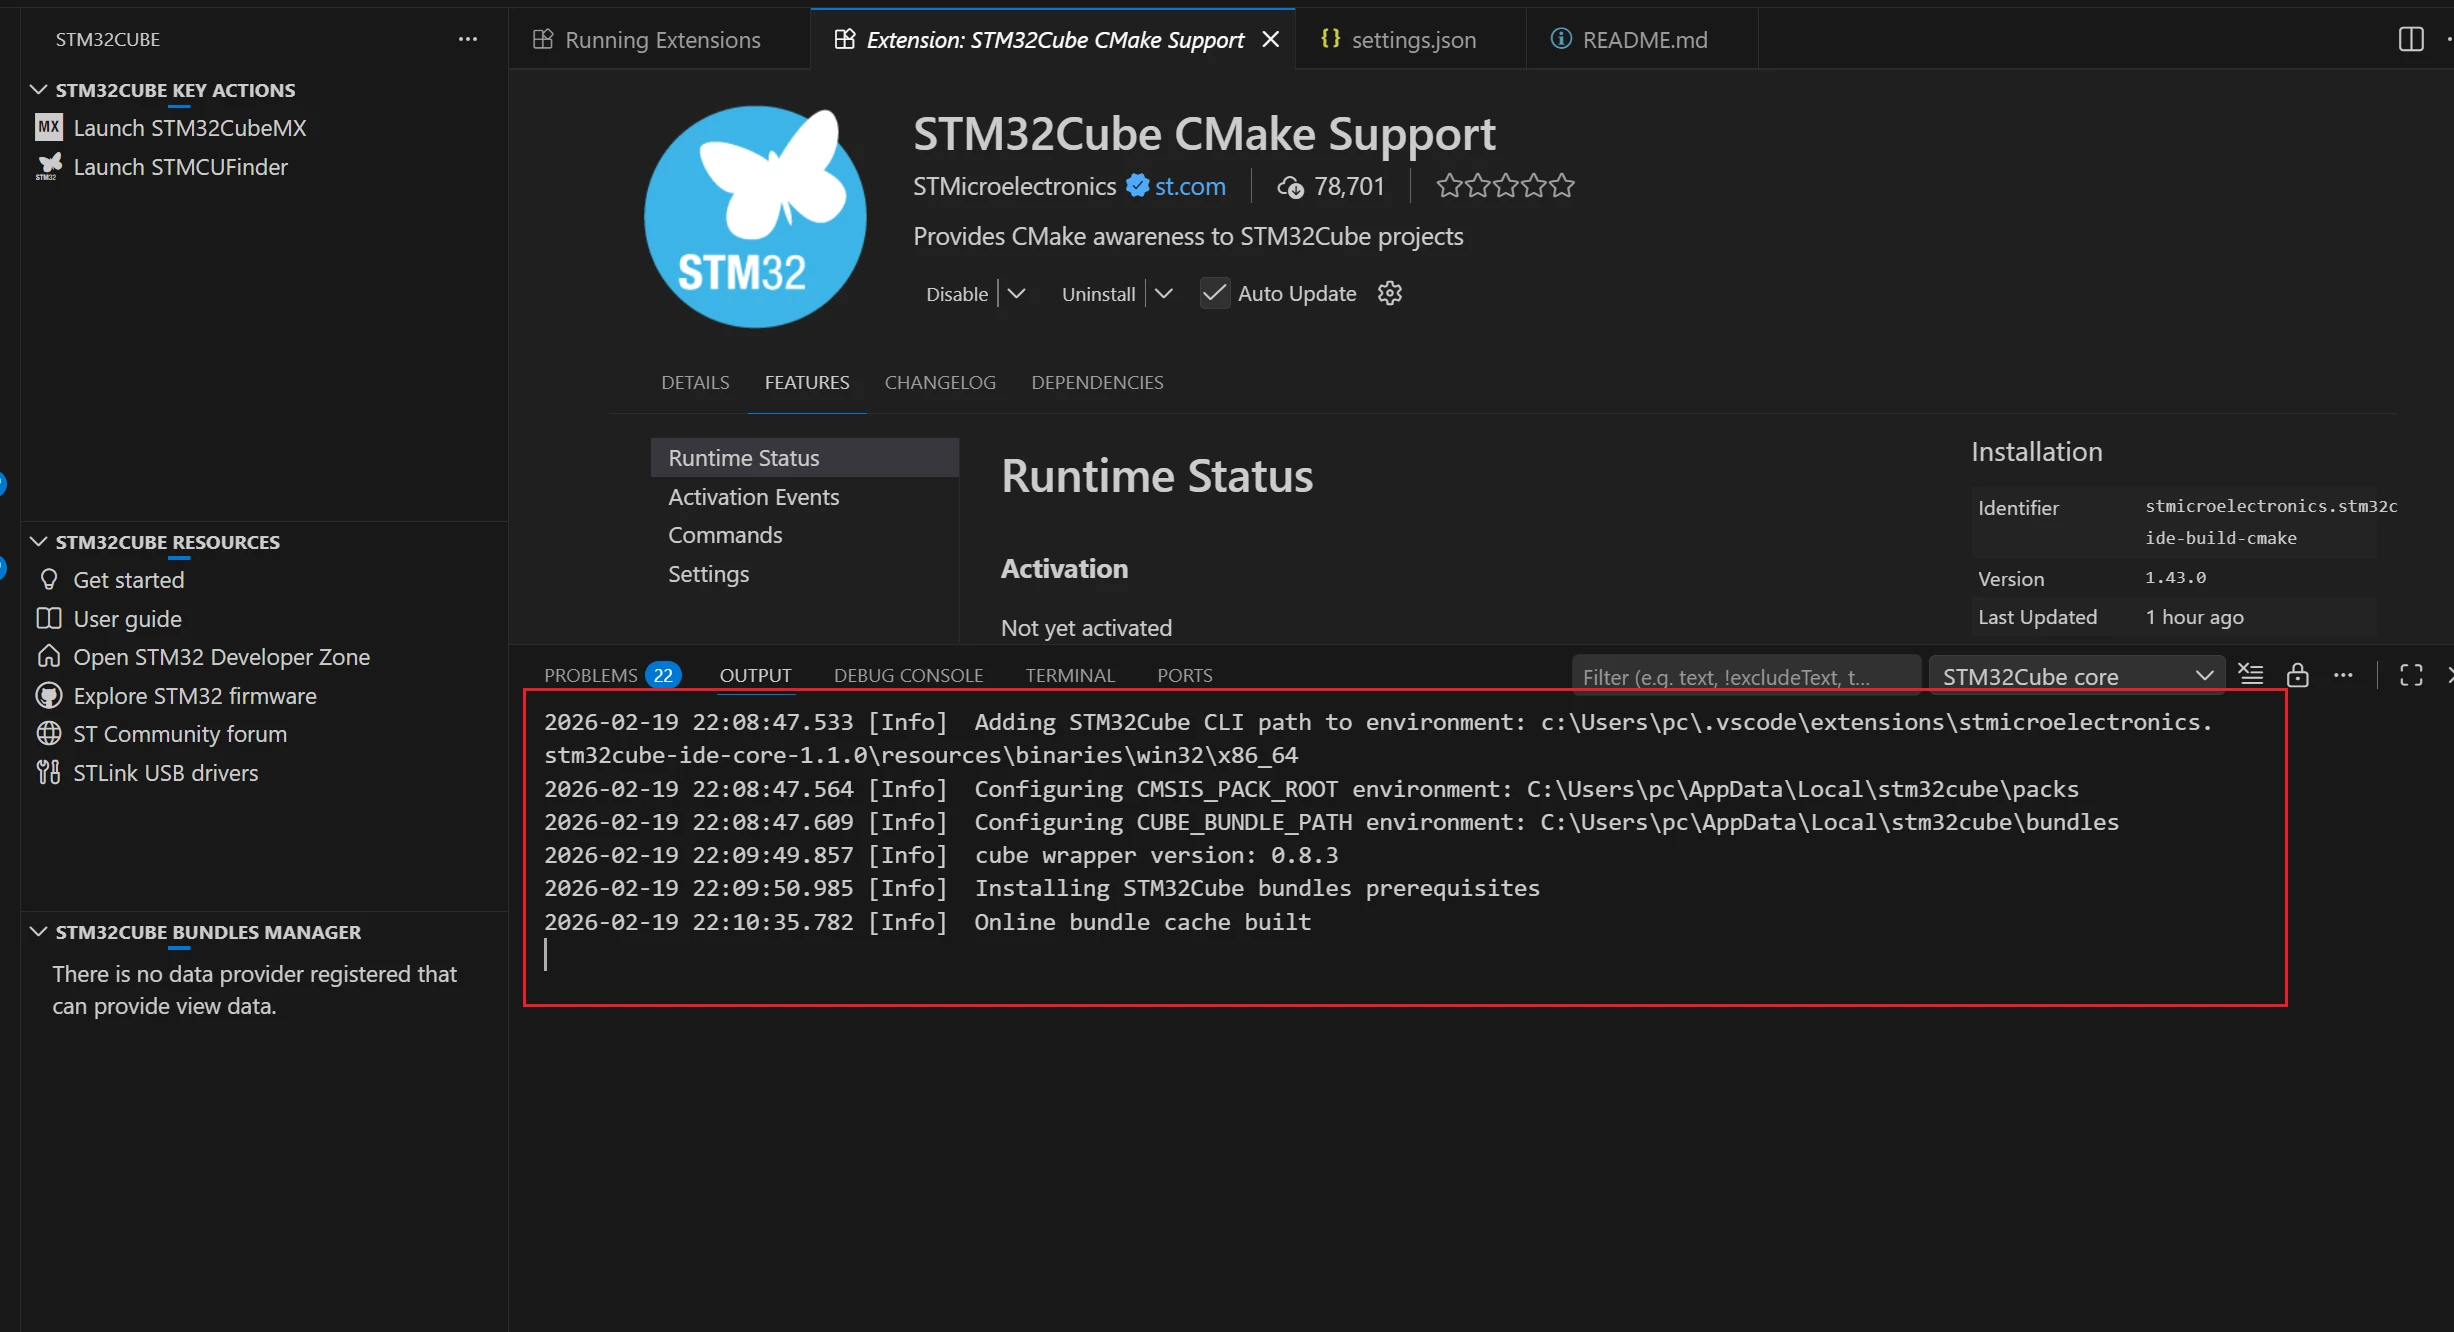Click the Disable extension button

click(x=956, y=294)
